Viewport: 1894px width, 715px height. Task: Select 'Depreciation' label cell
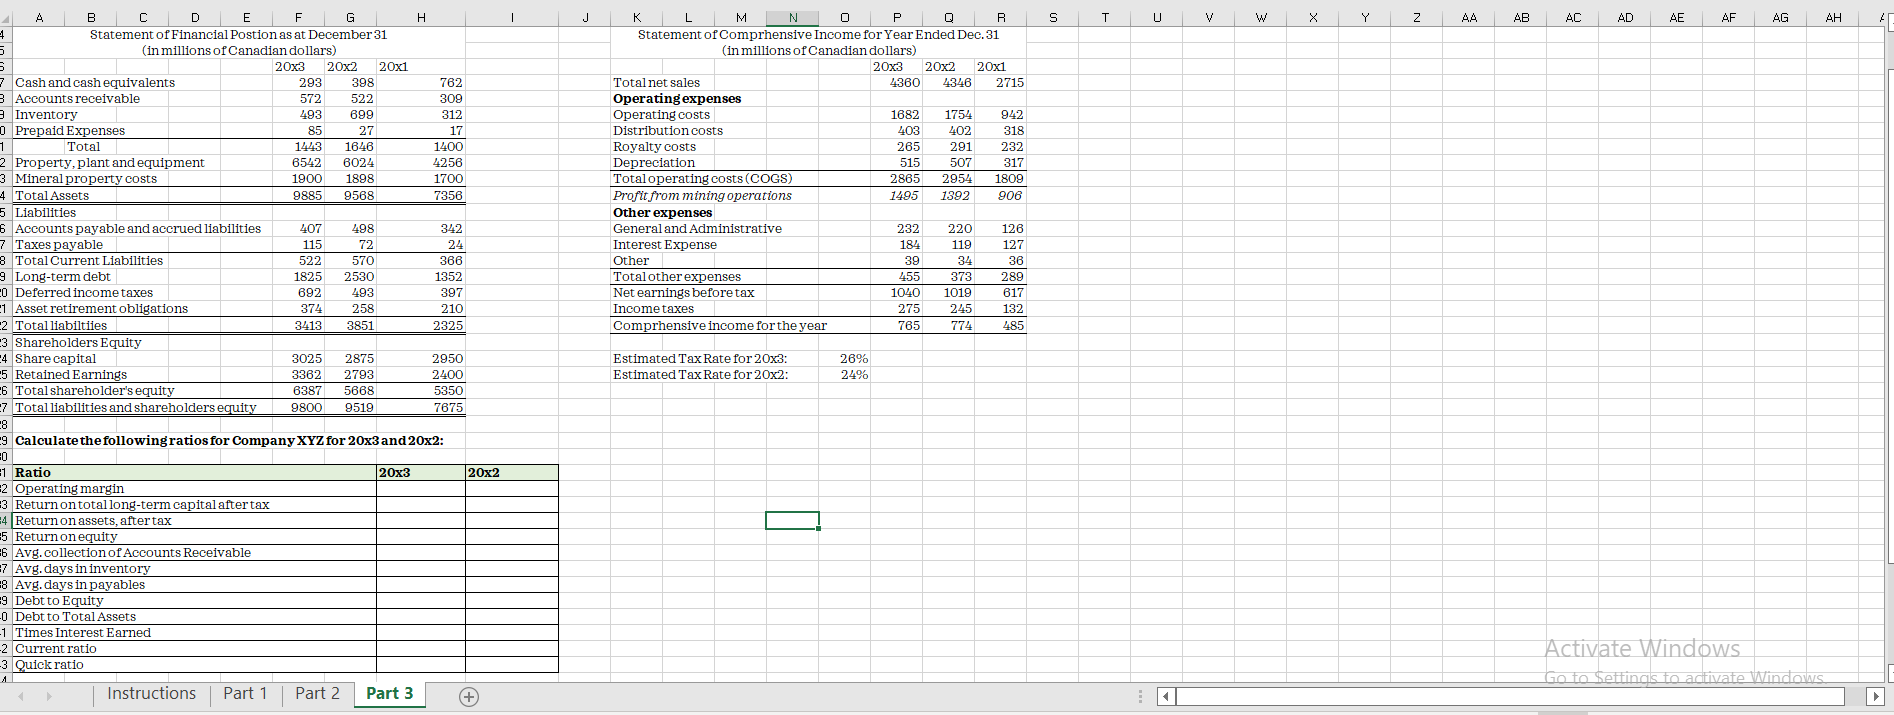tap(654, 163)
